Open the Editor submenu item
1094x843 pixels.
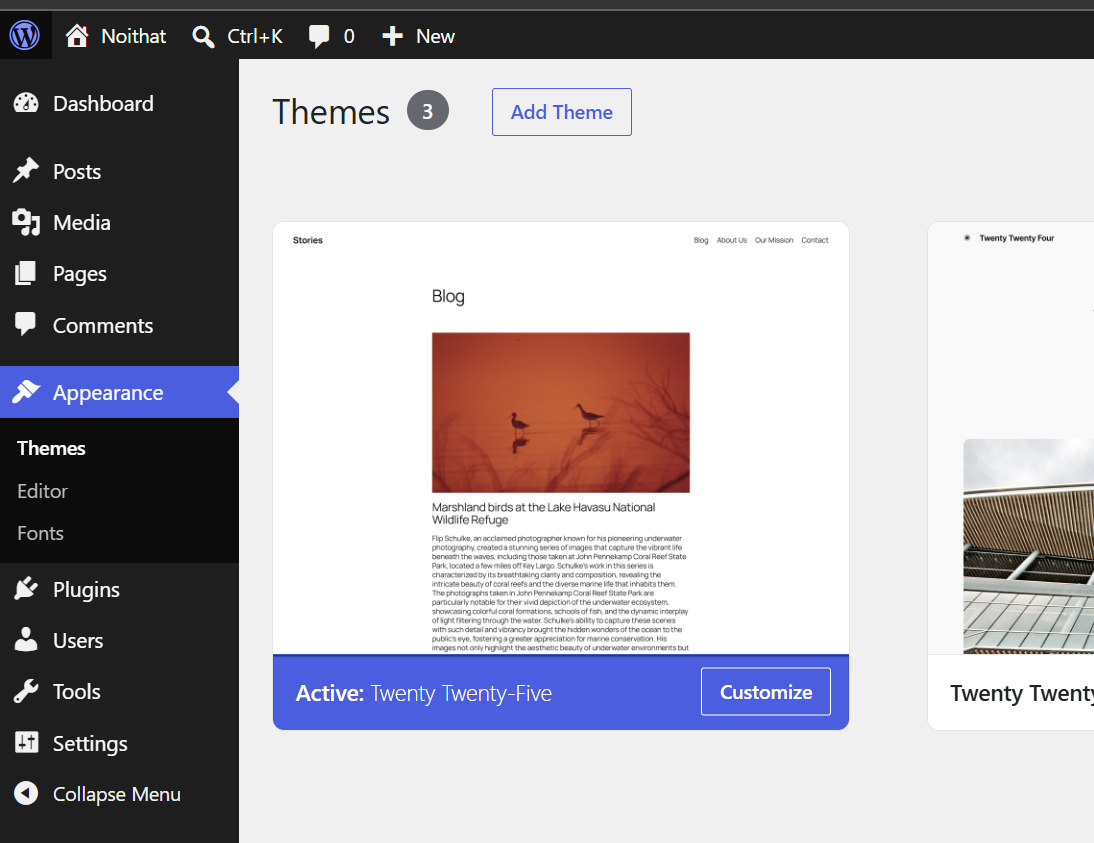tap(43, 491)
